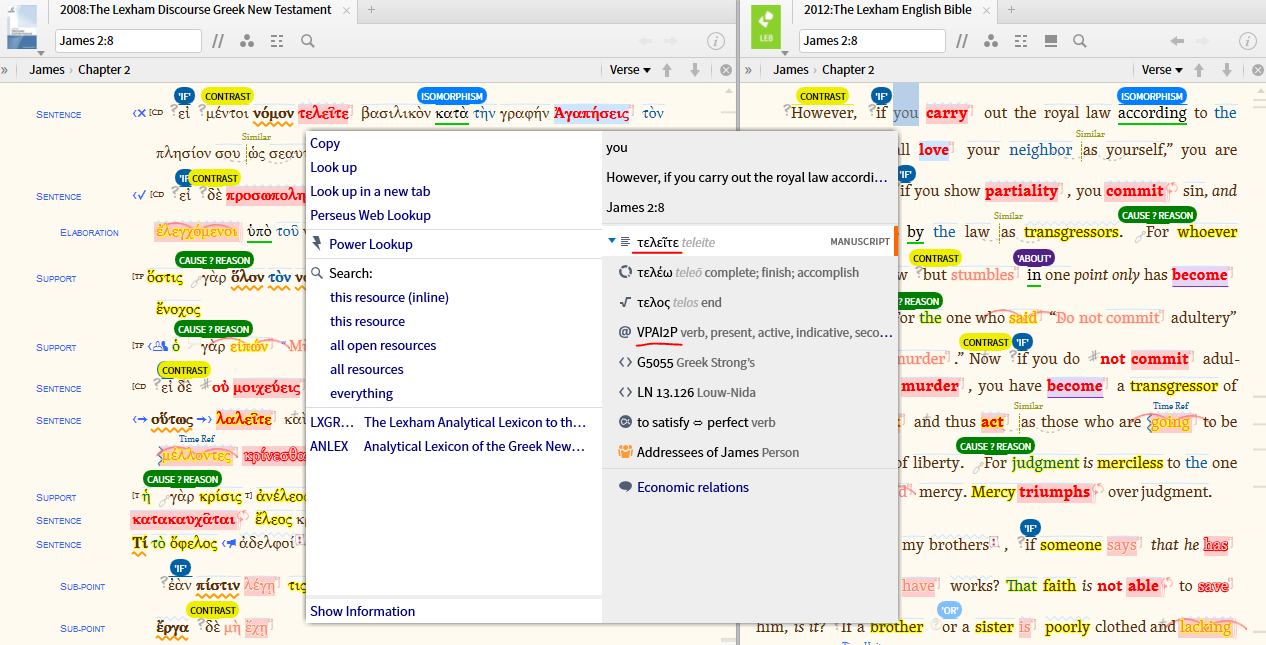Screen dimensions: 1266x645
Task: Search everything from the context menu
Action: [361, 393]
